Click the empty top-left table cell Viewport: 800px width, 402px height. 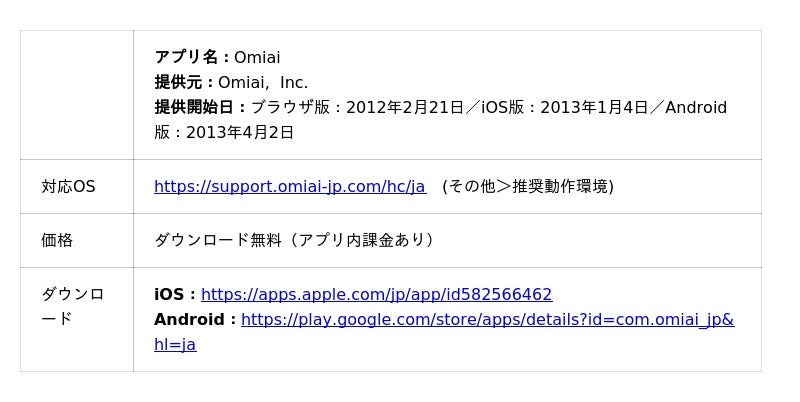pos(76,95)
